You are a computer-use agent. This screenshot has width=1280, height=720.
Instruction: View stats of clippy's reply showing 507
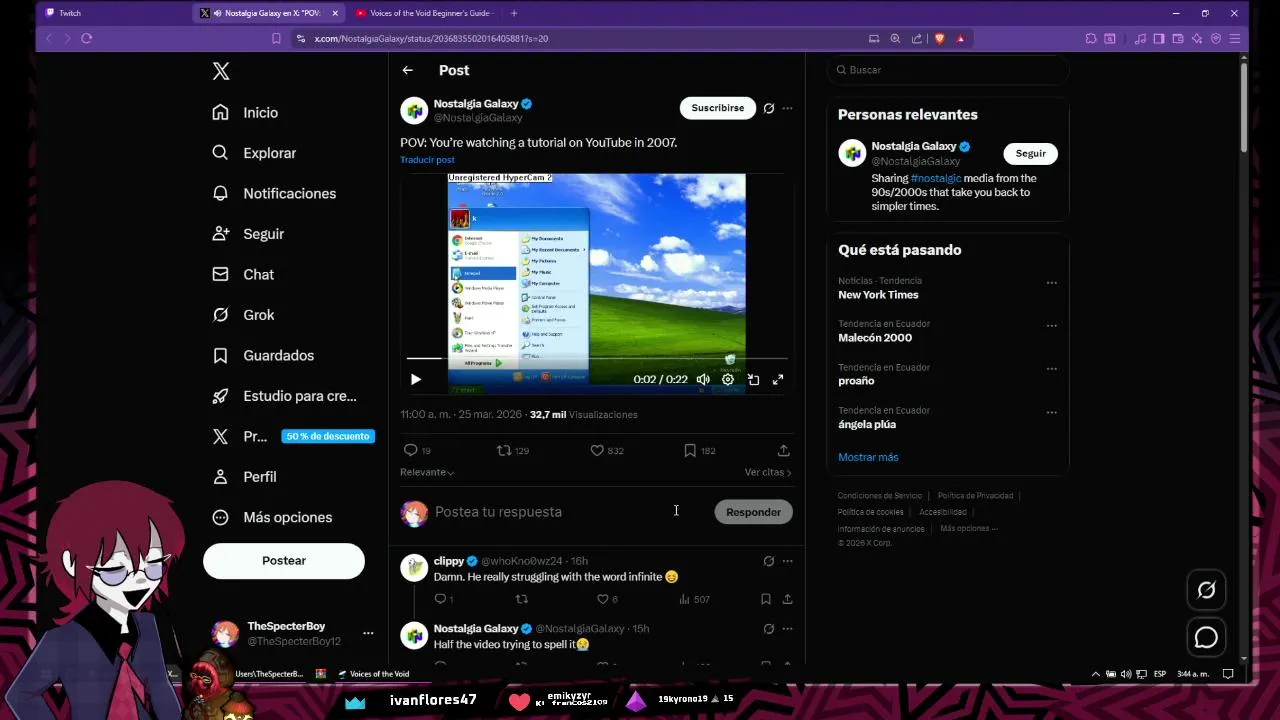[694, 599]
